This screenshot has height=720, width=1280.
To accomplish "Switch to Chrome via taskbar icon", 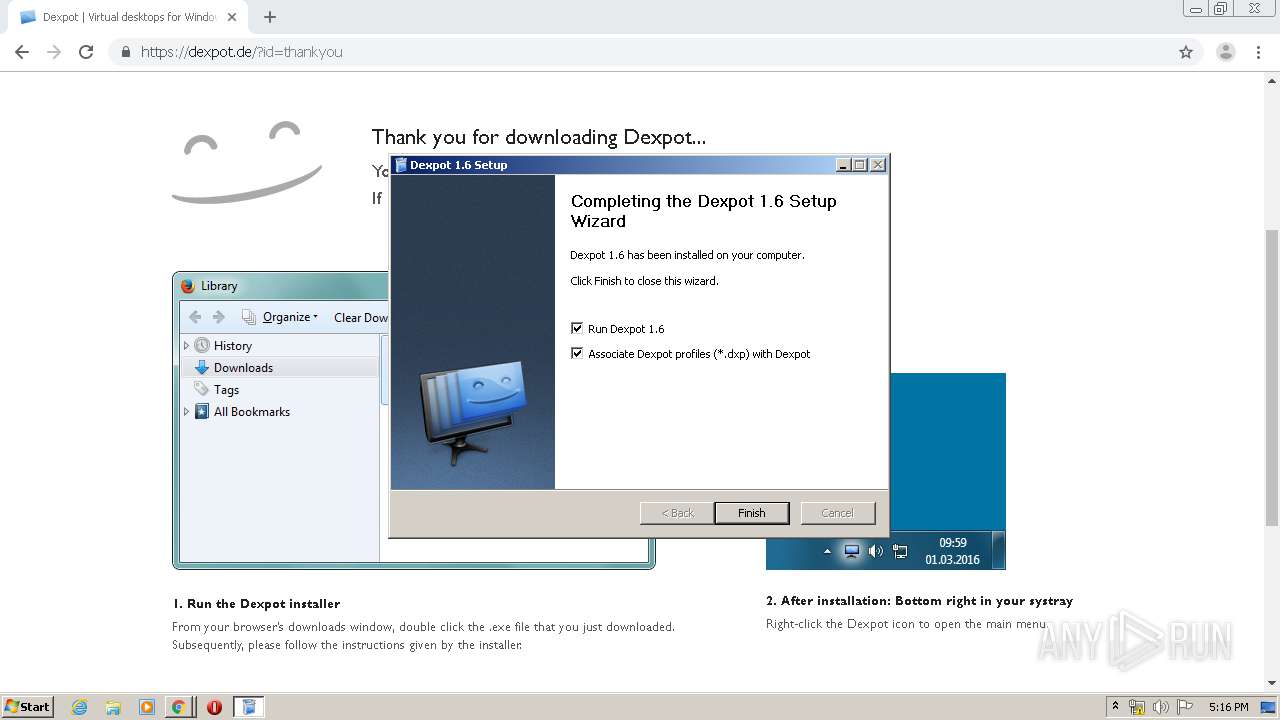I will coord(179,707).
